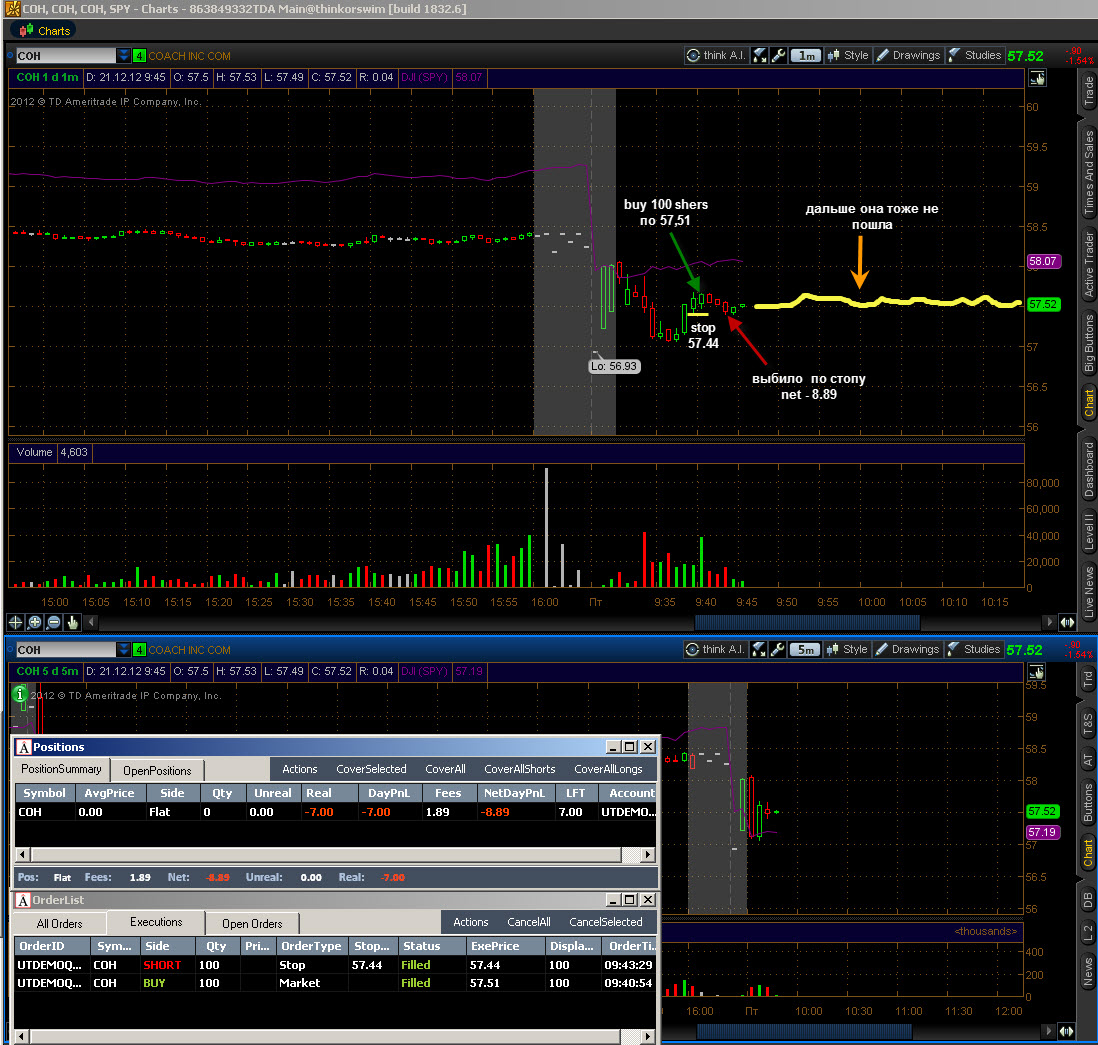
Task: Click the hand chart-mode icon at upper chart's top right
Action: coord(1037,78)
